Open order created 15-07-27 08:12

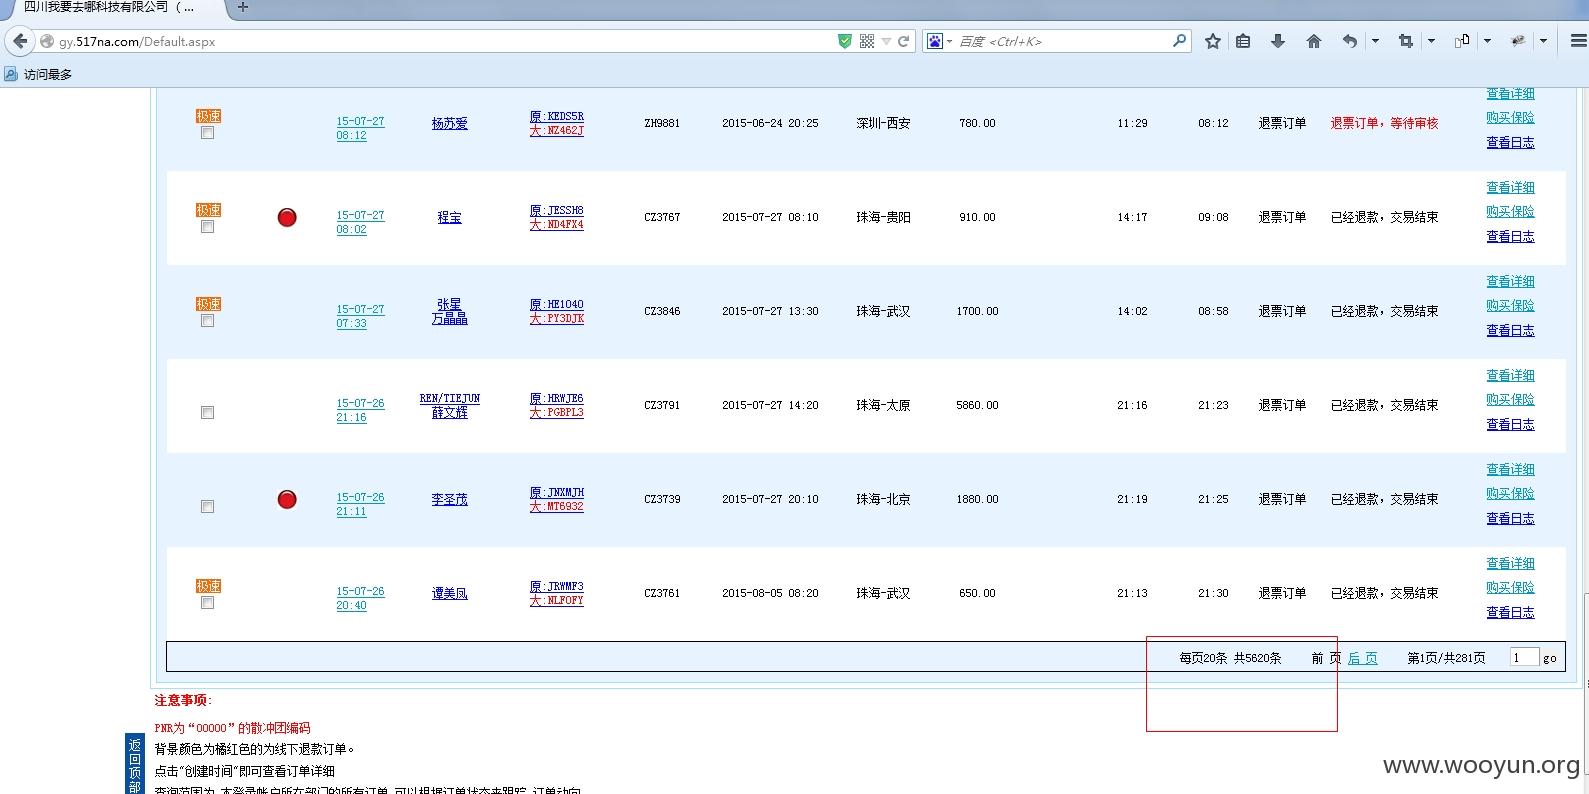pos(360,128)
